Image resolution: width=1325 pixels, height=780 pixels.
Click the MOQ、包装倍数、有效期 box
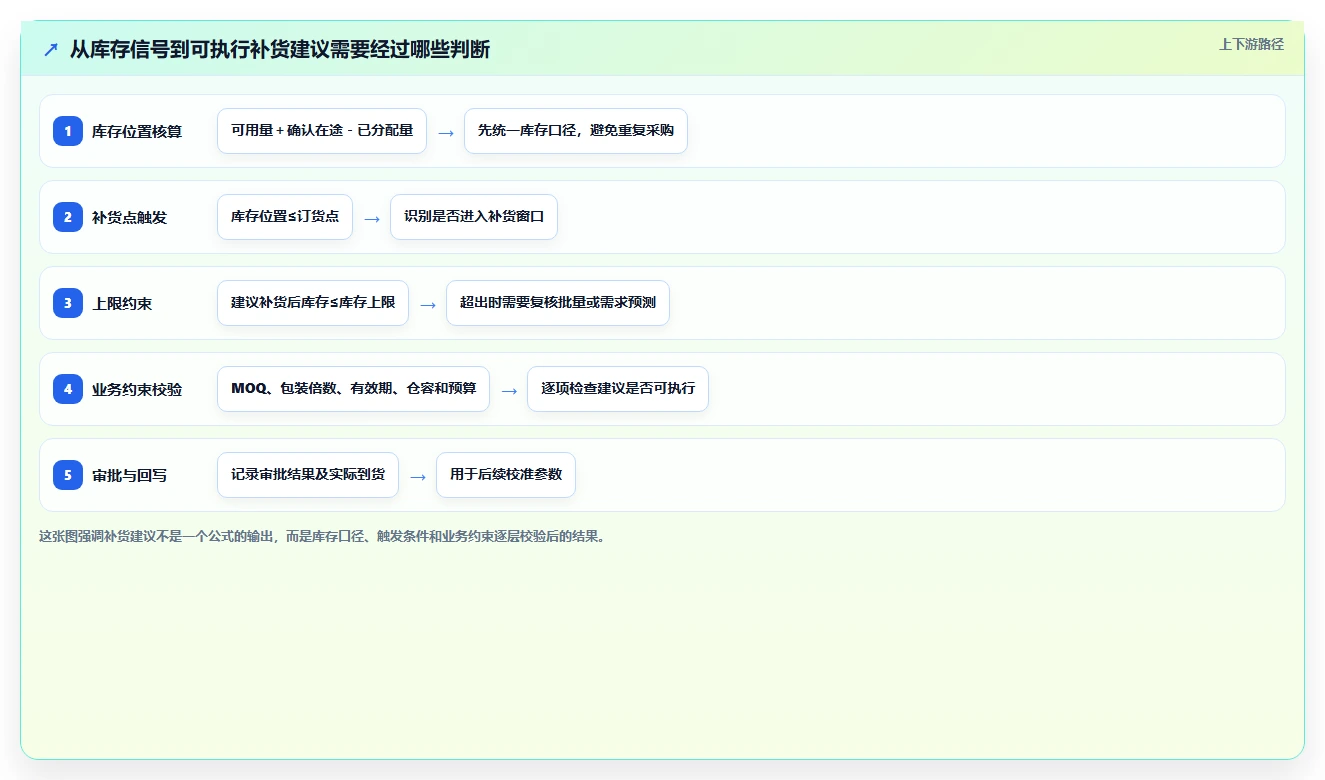pyautogui.click(x=353, y=389)
